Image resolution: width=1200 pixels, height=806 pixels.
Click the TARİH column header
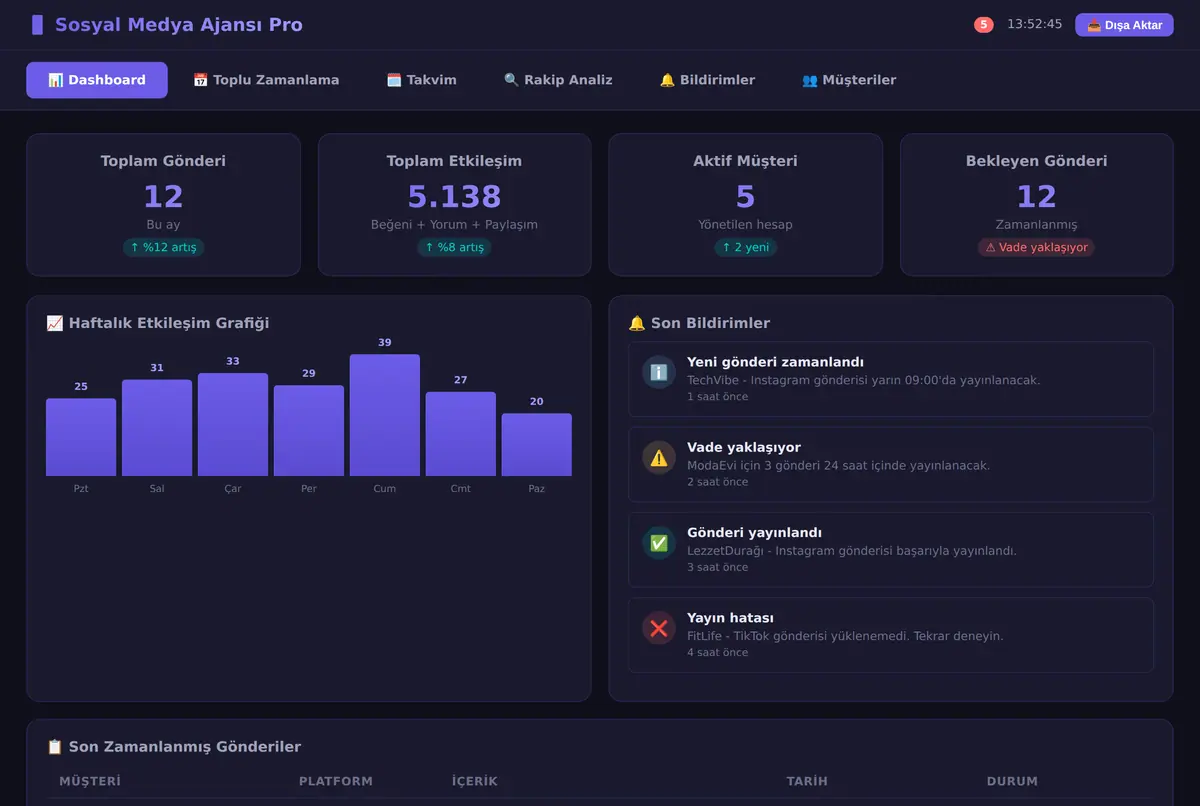point(807,781)
